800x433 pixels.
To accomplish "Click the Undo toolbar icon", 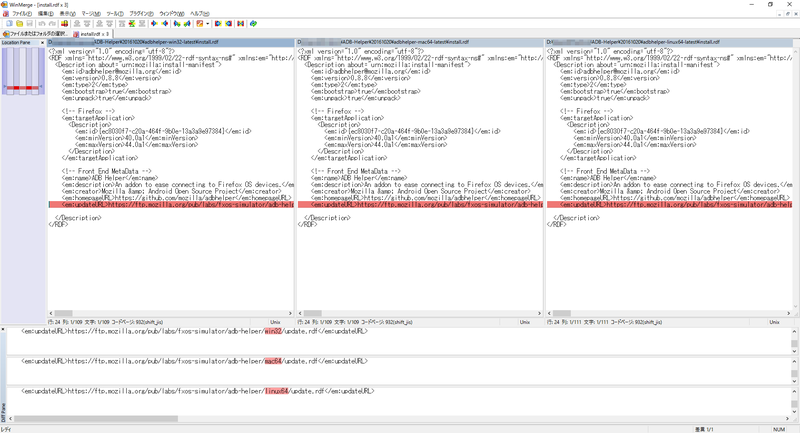I will click(42, 23).
